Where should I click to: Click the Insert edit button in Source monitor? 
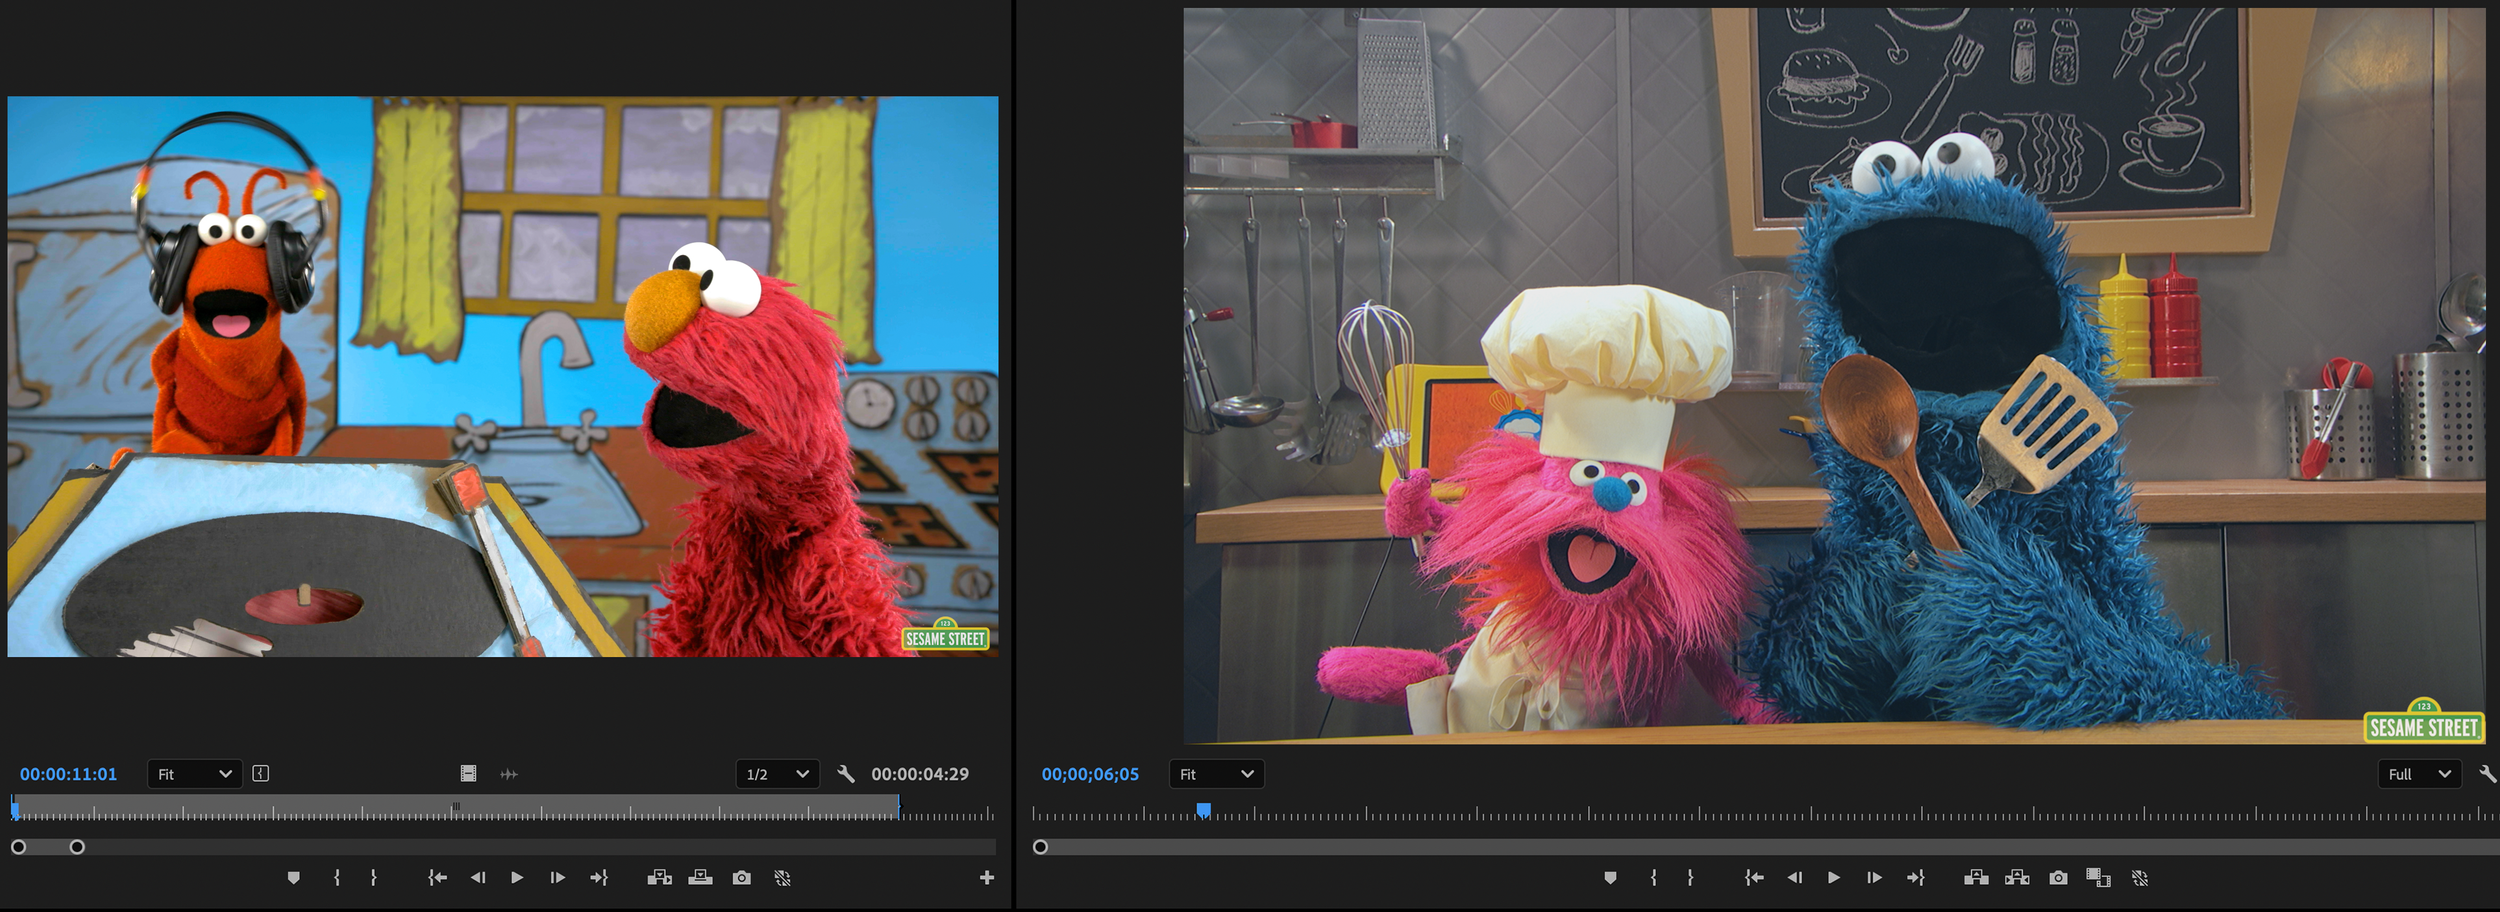point(659,878)
